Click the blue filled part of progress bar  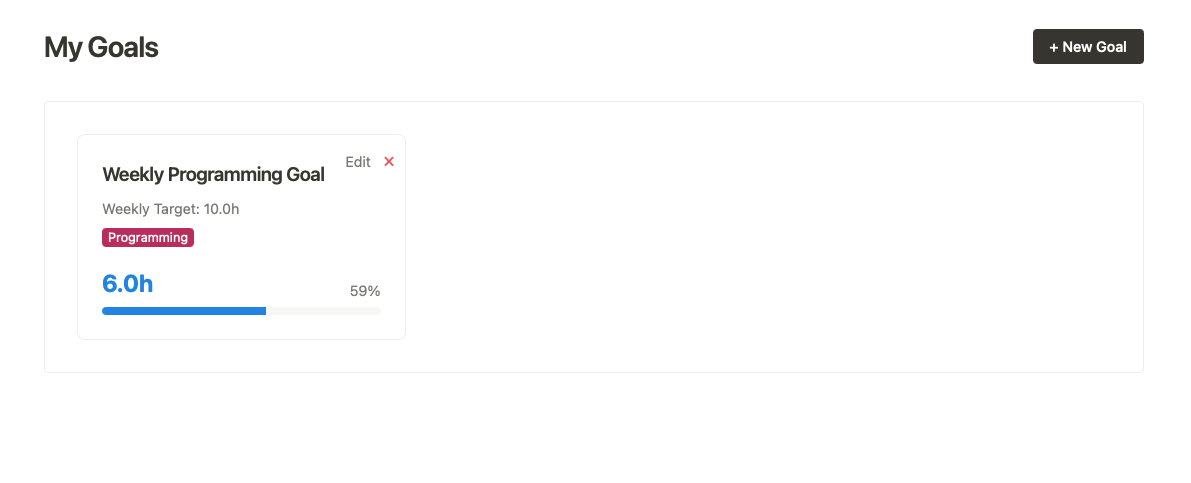tap(184, 311)
